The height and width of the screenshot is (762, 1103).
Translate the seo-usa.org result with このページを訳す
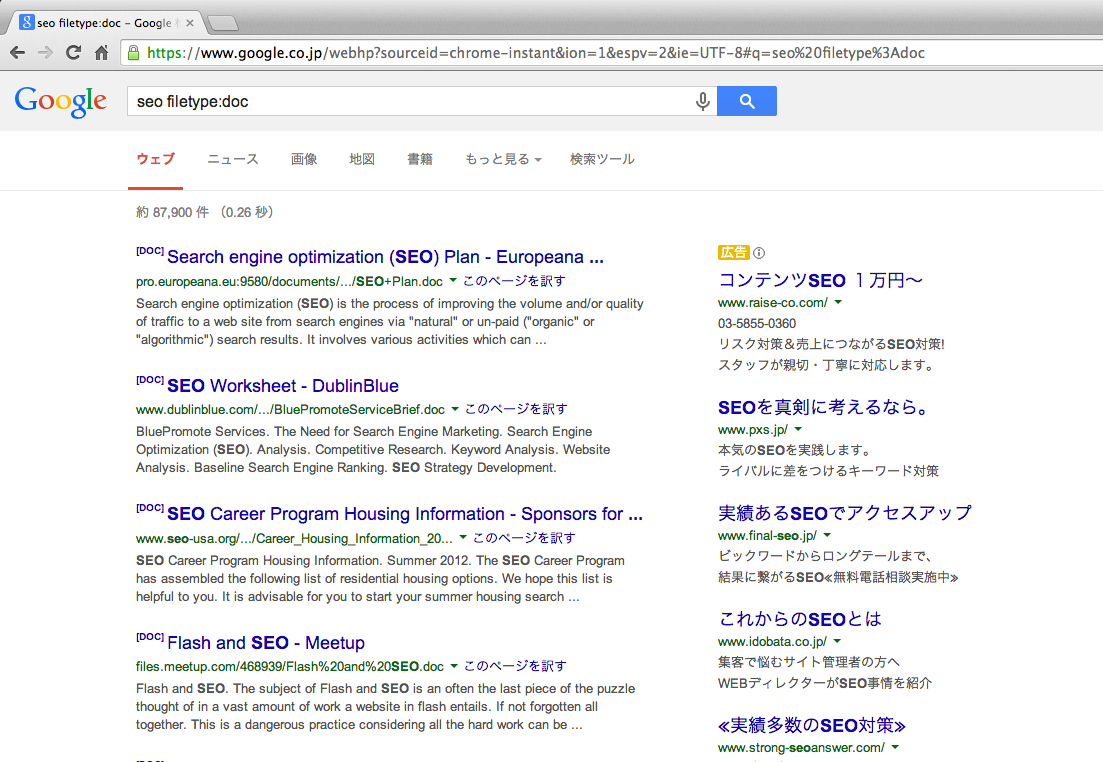click(x=523, y=538)
